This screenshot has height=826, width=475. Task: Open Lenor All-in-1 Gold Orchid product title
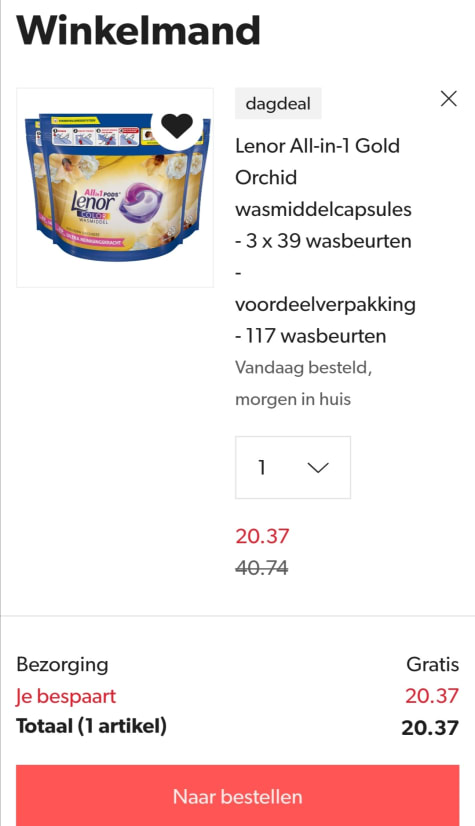point(325,241)
